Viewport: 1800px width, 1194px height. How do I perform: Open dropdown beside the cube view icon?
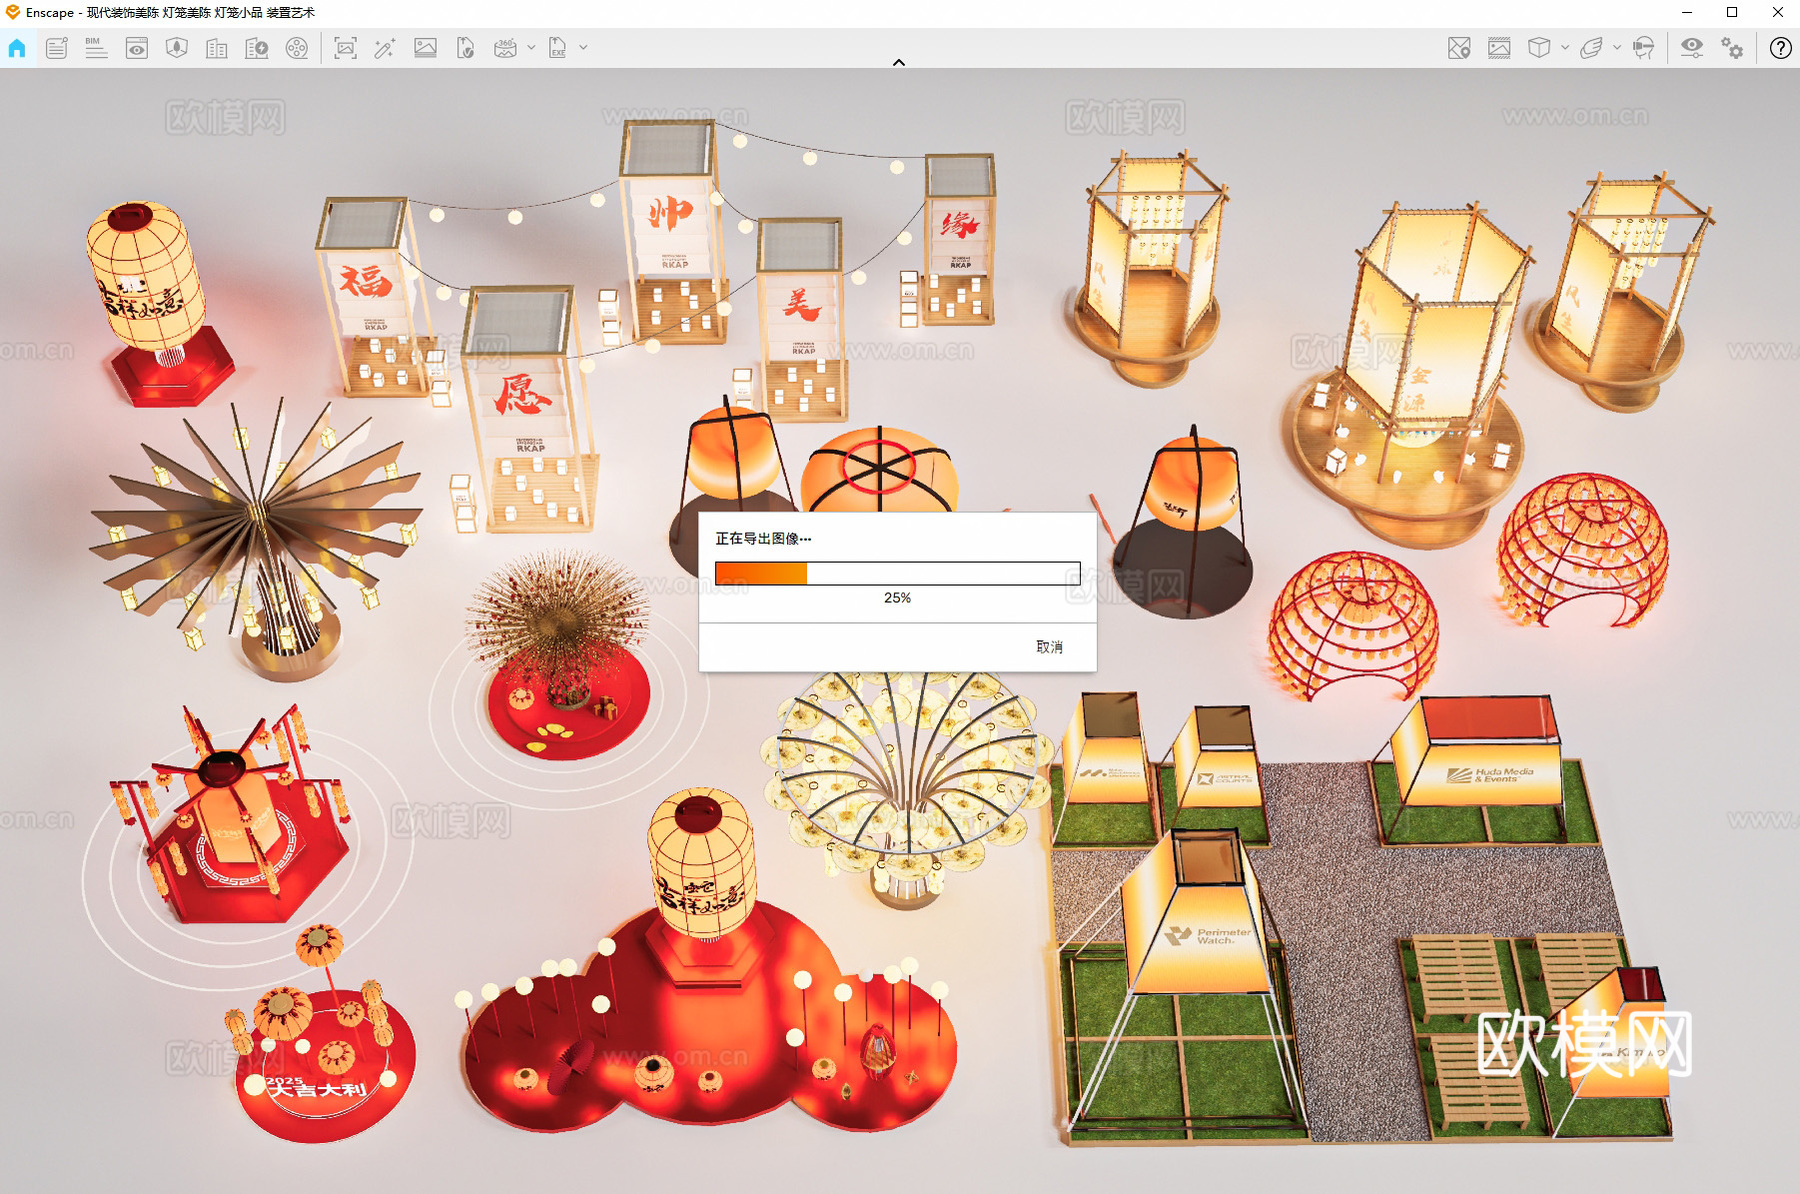point(1565,47)
